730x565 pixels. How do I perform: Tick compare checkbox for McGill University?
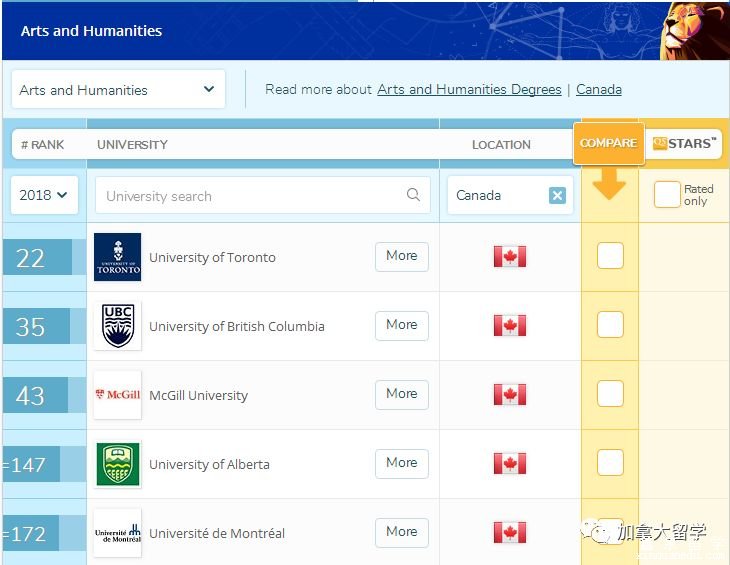(610, 393)
